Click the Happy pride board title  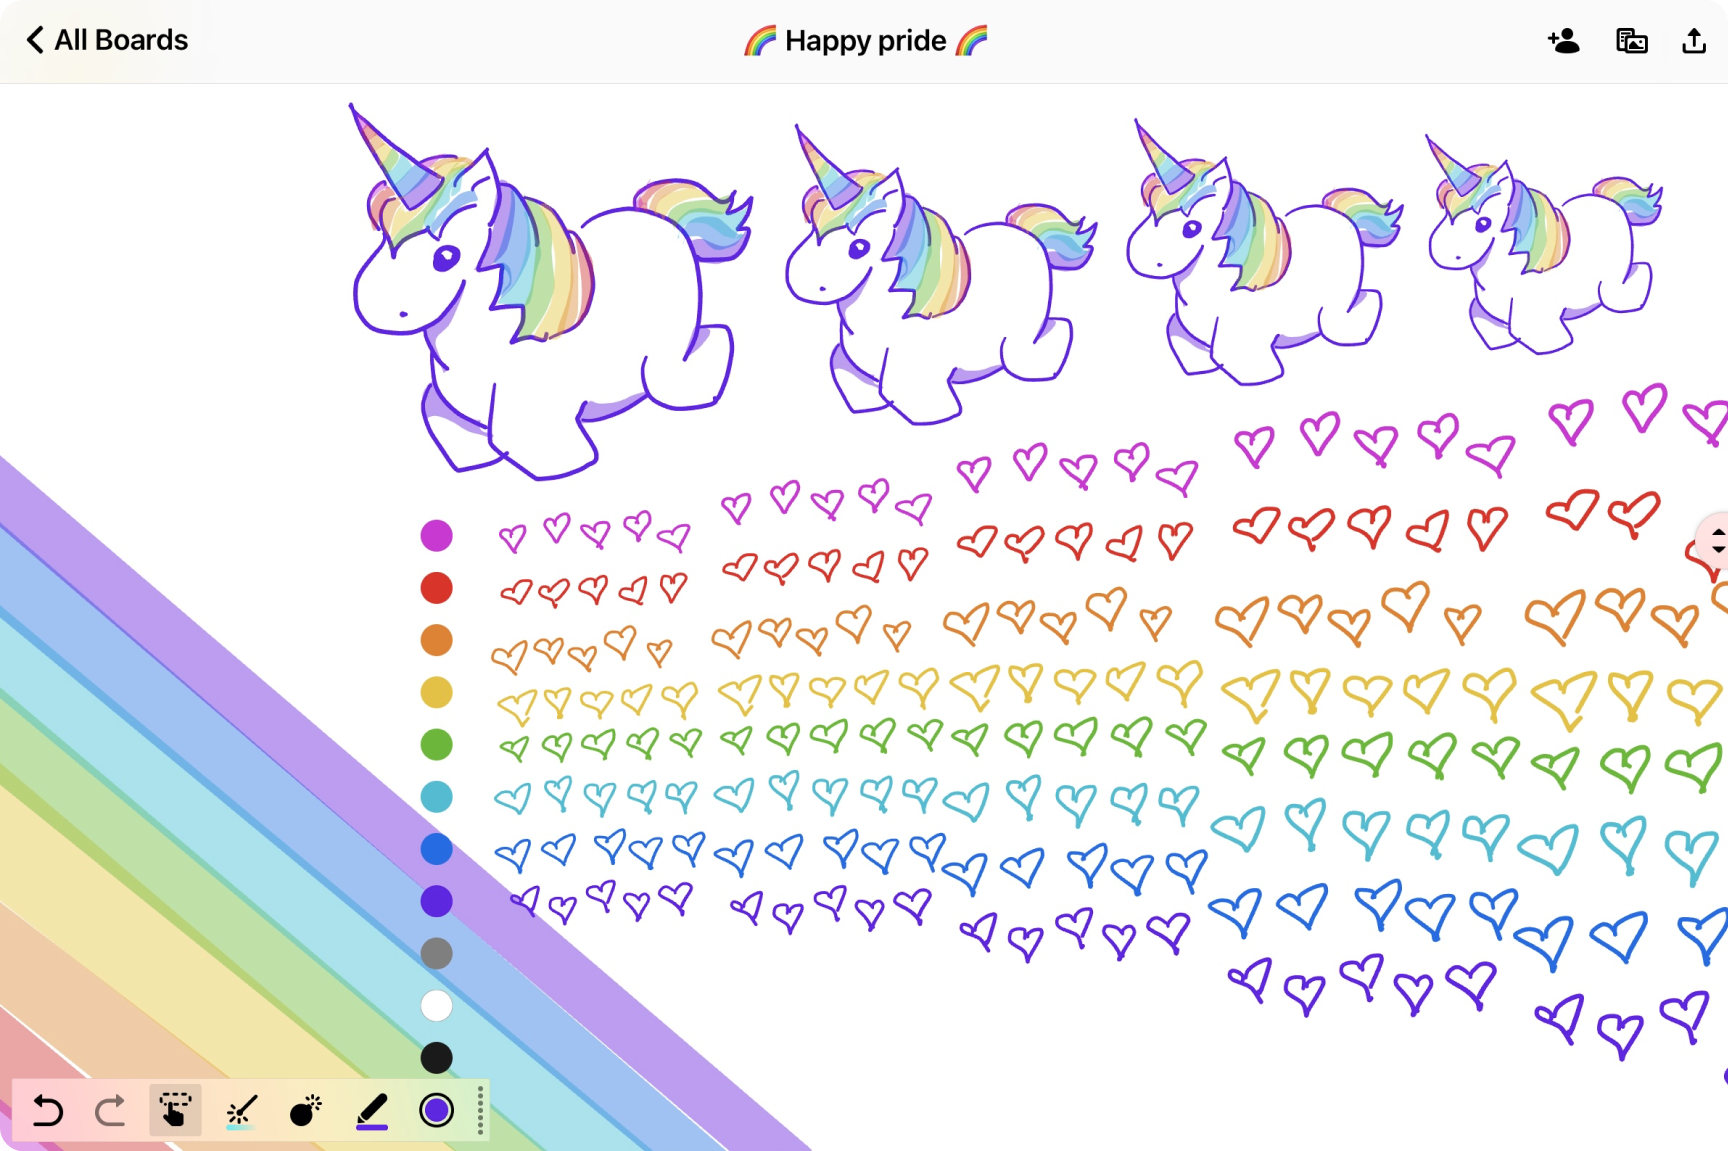865,41
